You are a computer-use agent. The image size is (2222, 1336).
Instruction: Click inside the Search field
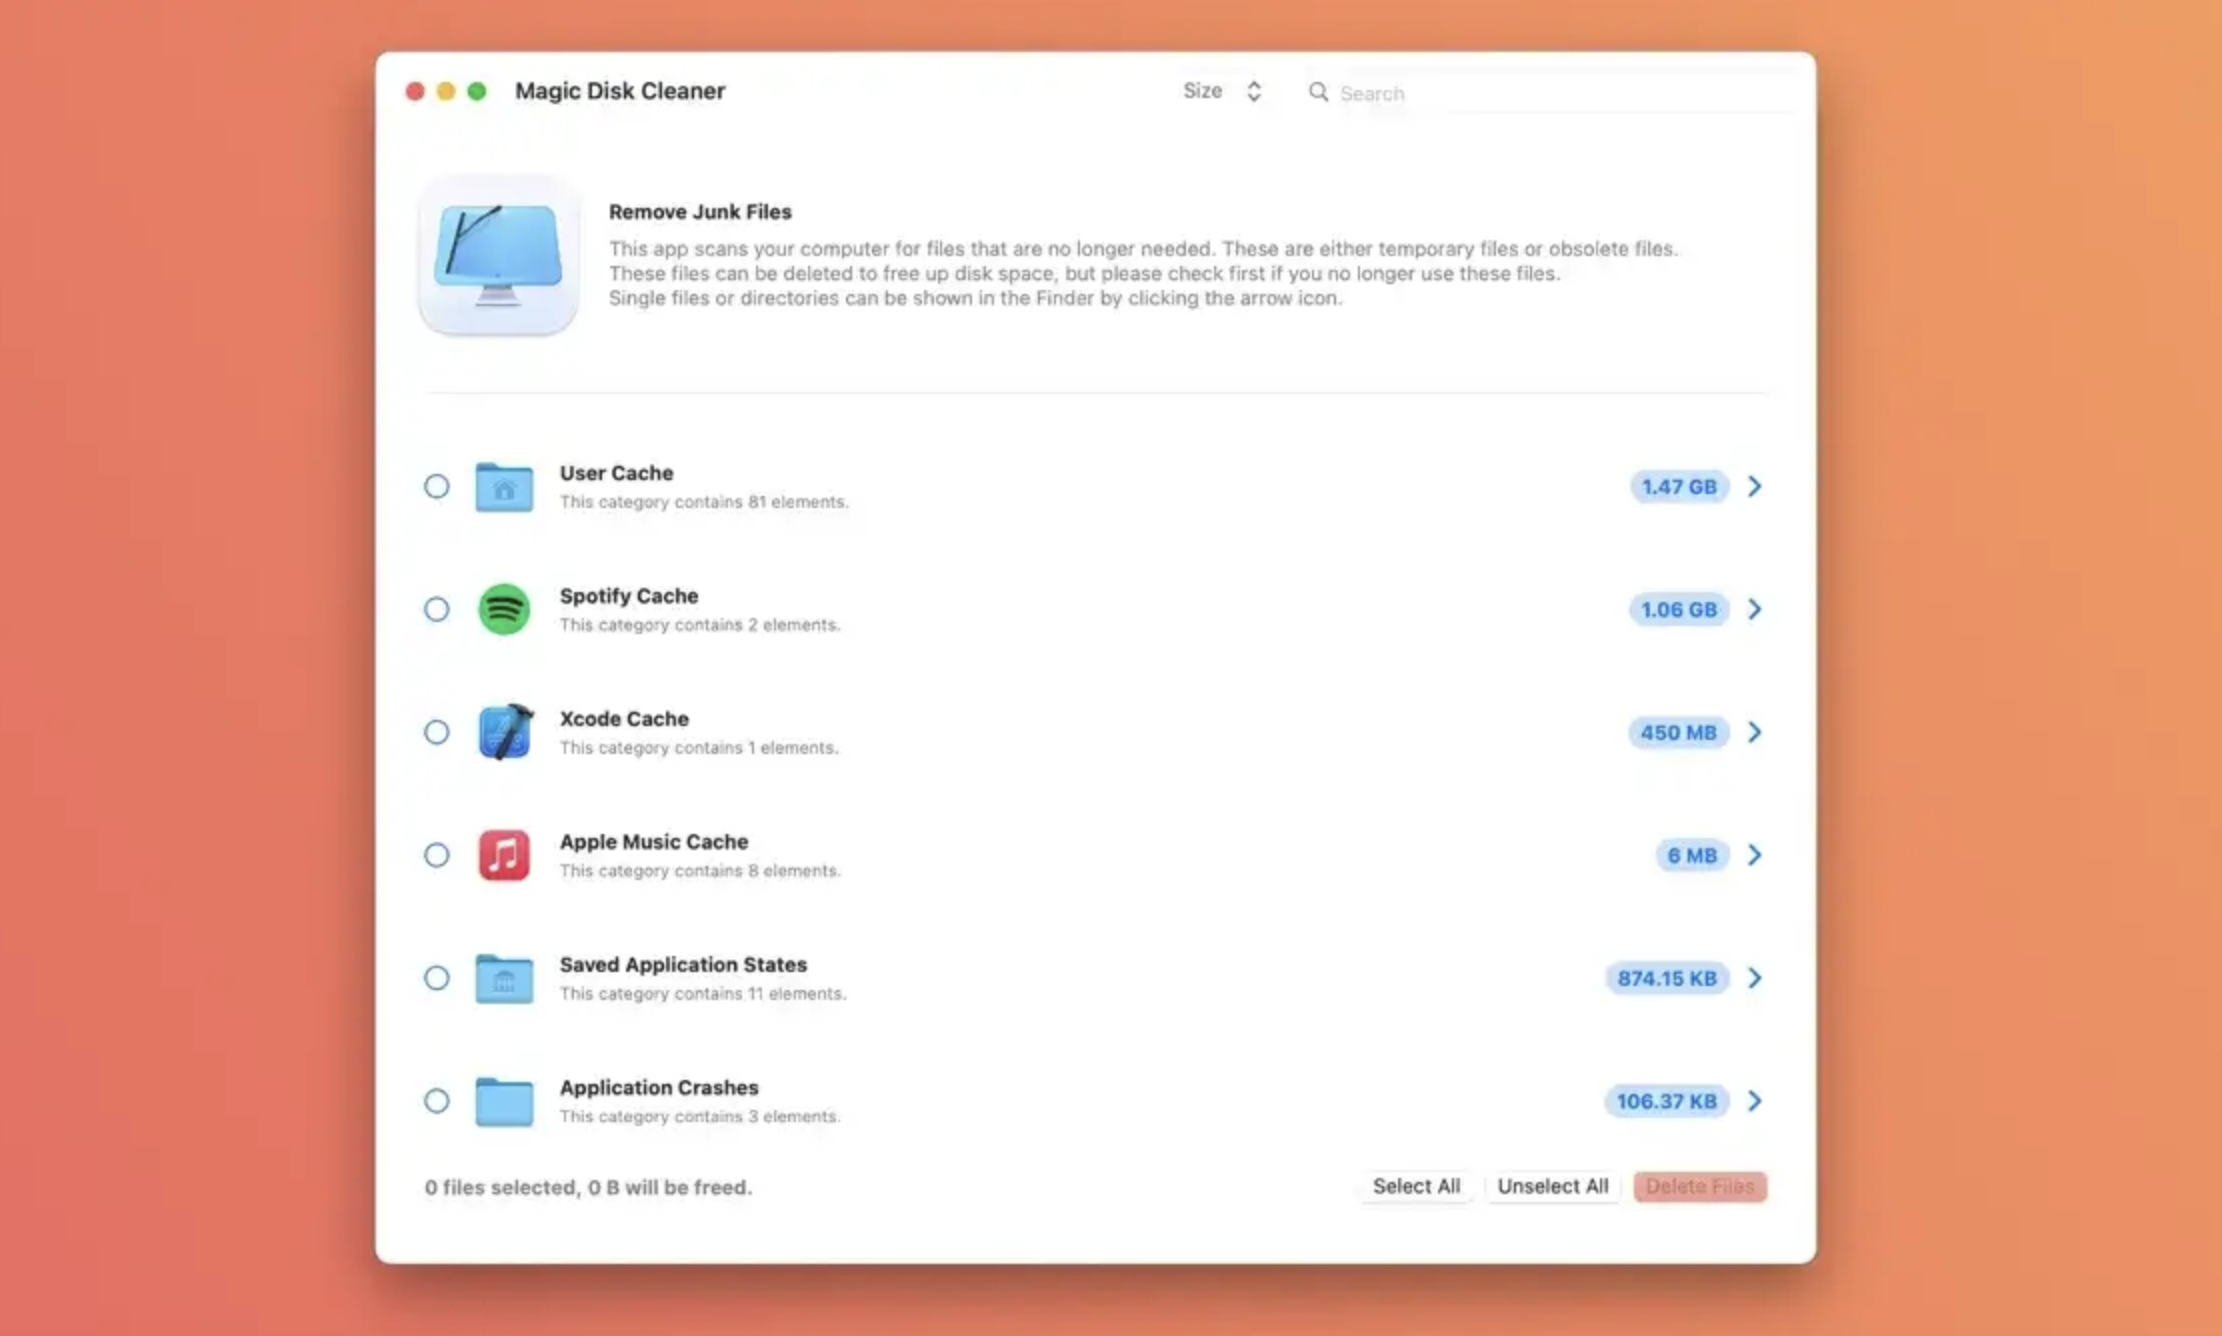pyautogui.click(x=1450, y=92)
